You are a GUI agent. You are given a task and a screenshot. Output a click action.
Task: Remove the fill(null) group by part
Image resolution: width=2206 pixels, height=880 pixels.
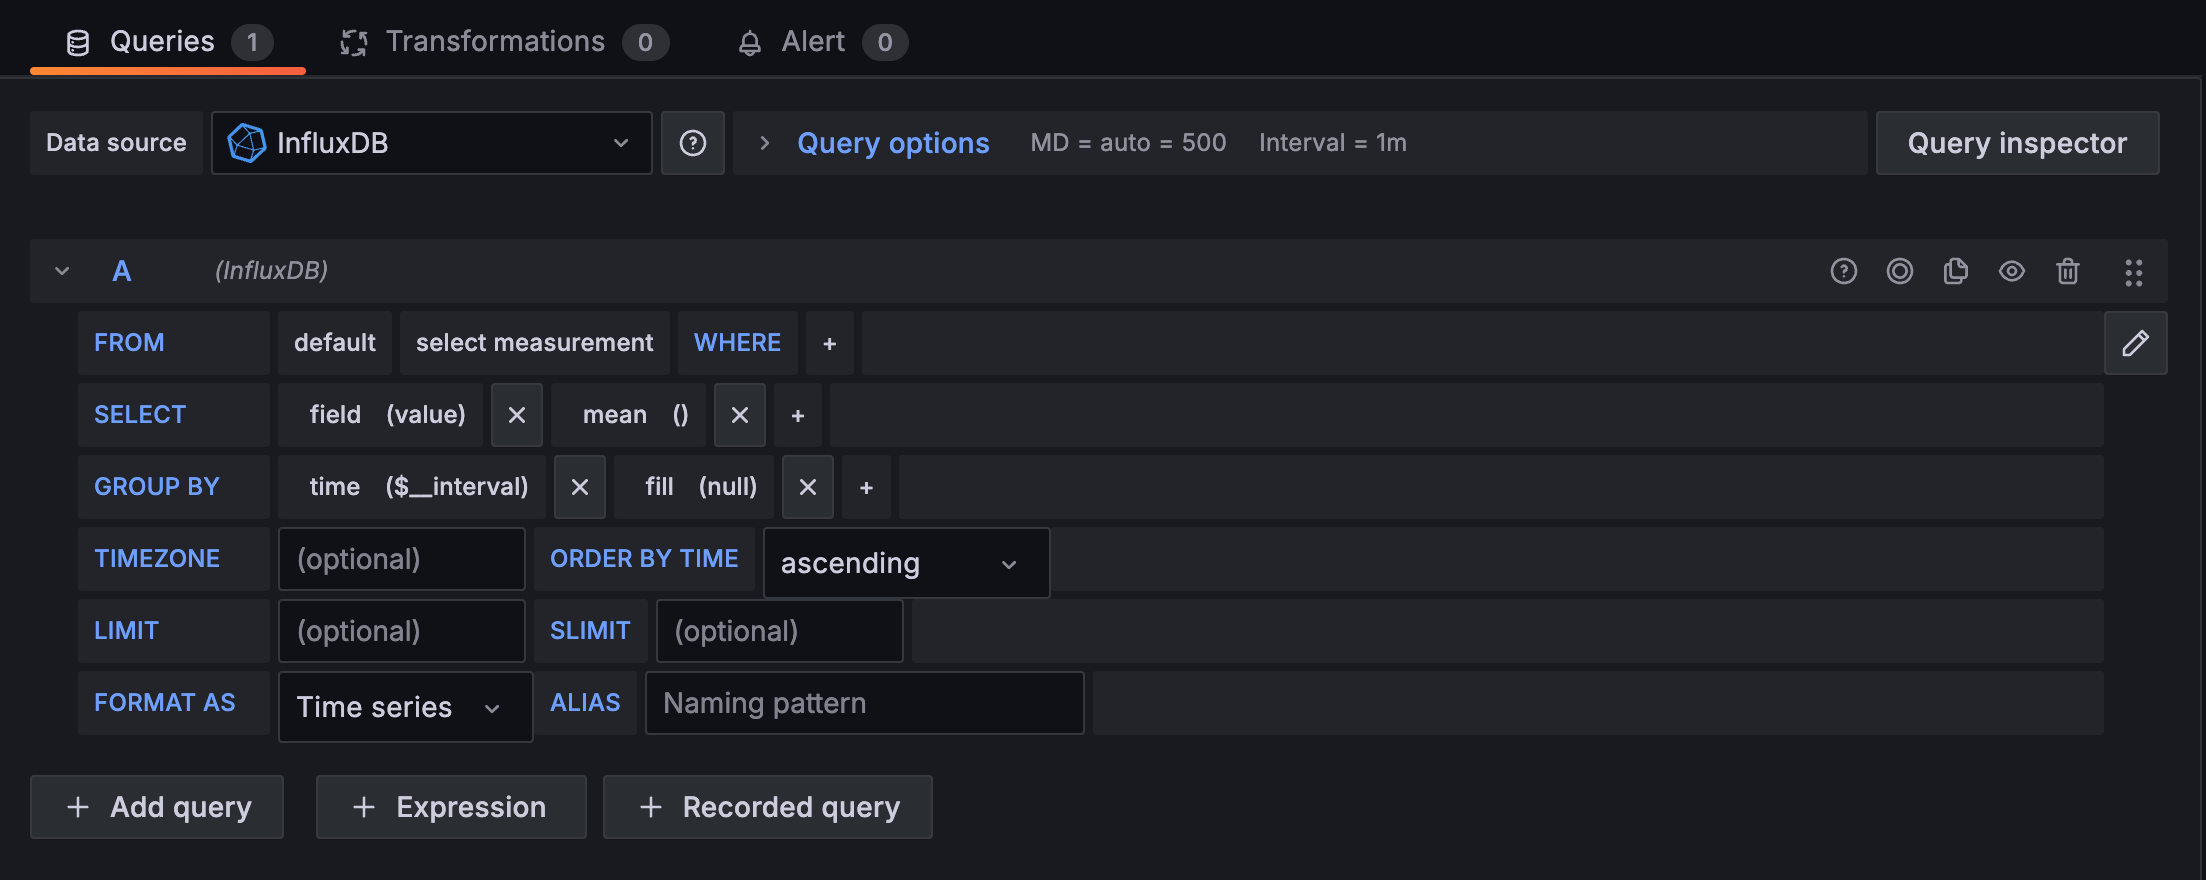[808, 487]
